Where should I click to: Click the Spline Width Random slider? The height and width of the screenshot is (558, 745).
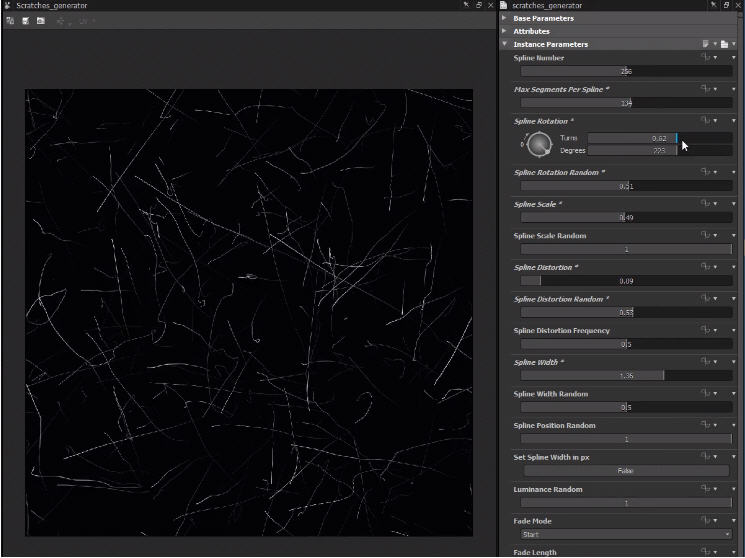(x=626, y=407)
